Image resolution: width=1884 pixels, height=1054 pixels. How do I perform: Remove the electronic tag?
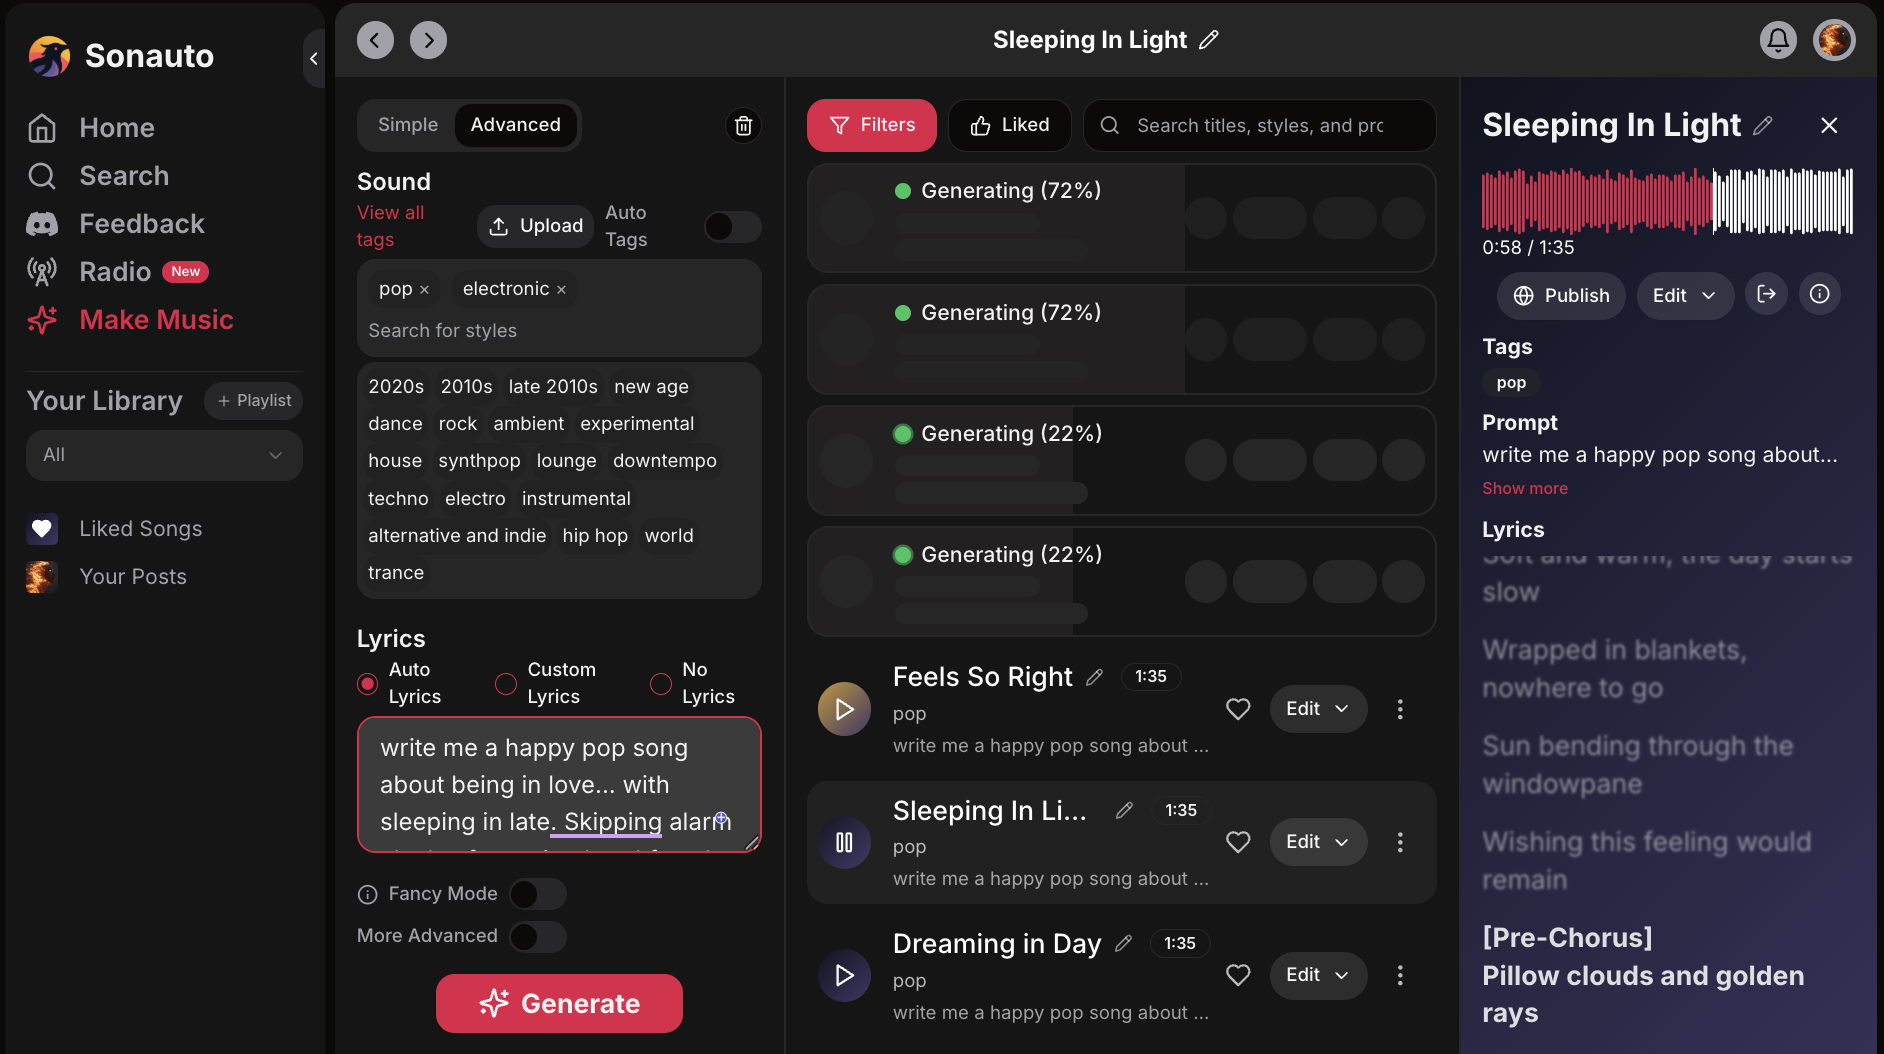561,289
